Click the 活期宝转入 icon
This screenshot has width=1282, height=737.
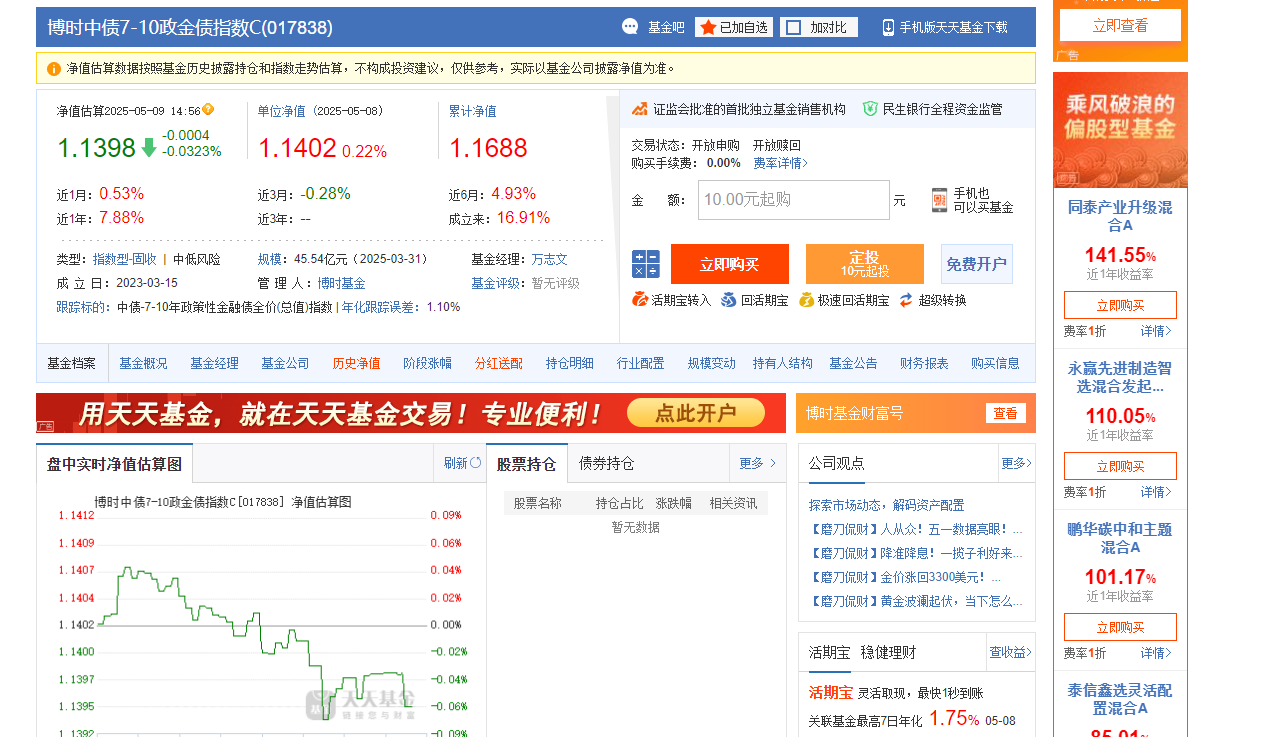point(640,299)
